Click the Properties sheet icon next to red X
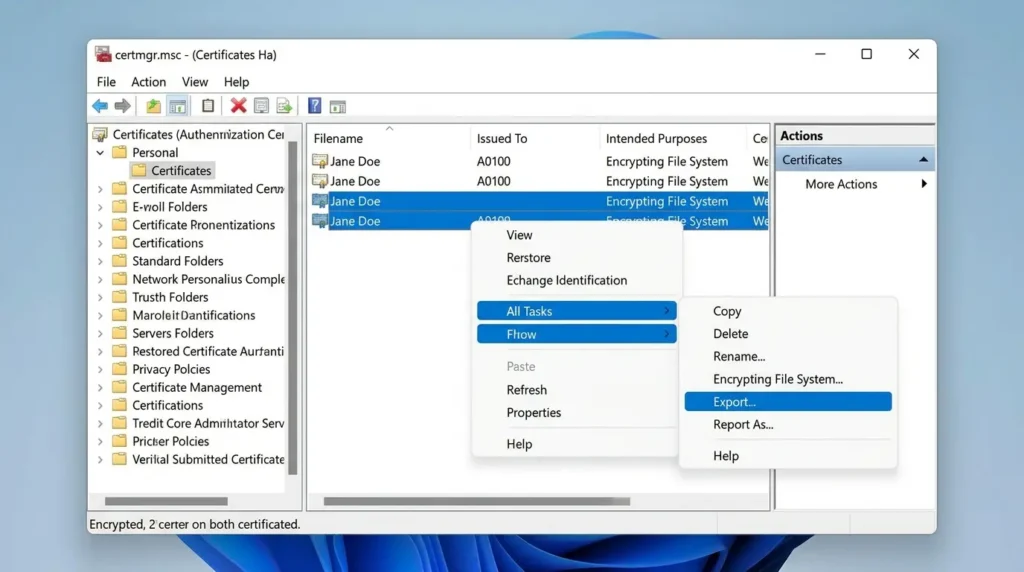This screenshot has height=572, width=1024. (x=261, y=106)
